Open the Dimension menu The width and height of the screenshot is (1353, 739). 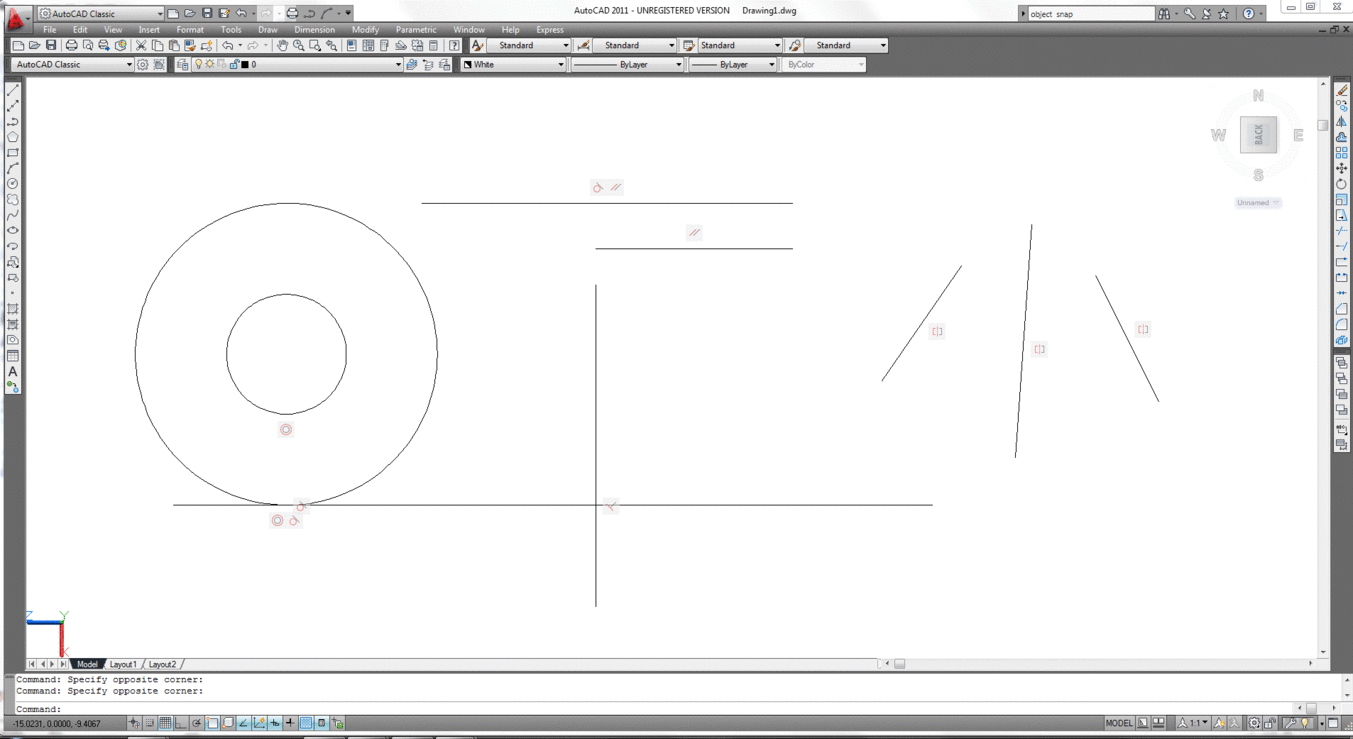point(314,30)
